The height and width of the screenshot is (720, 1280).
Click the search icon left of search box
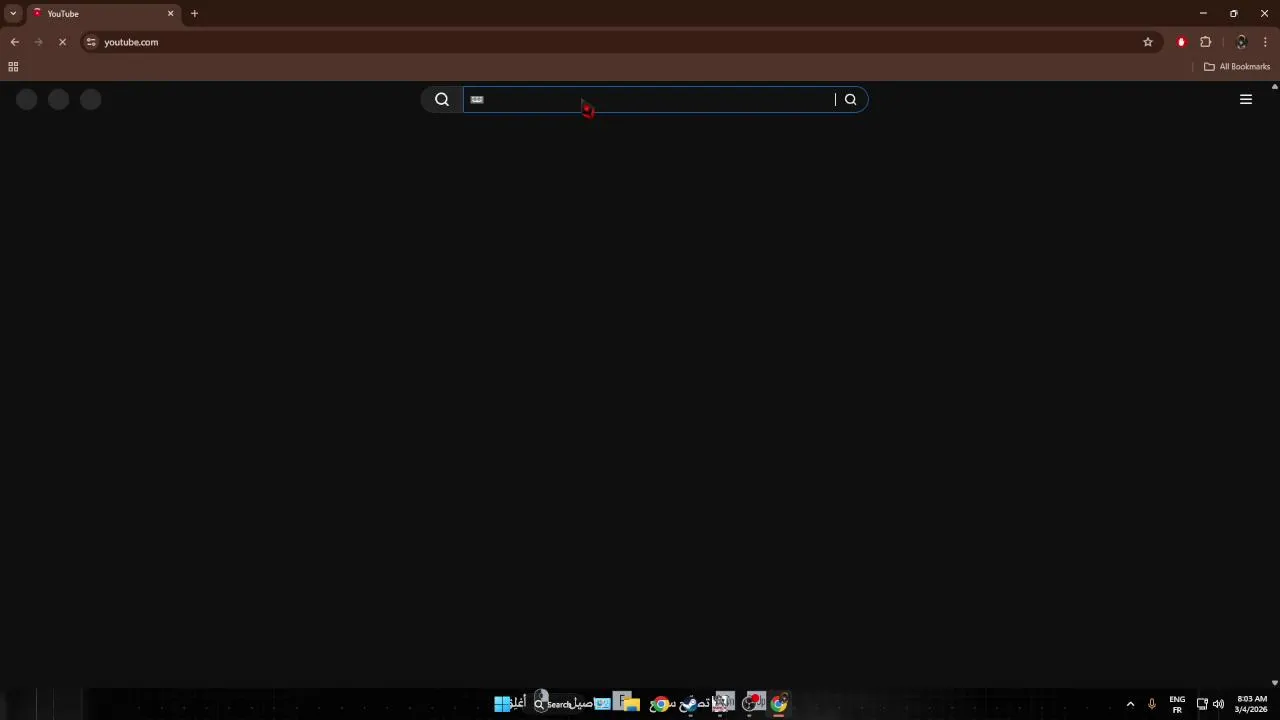point(442,99)
